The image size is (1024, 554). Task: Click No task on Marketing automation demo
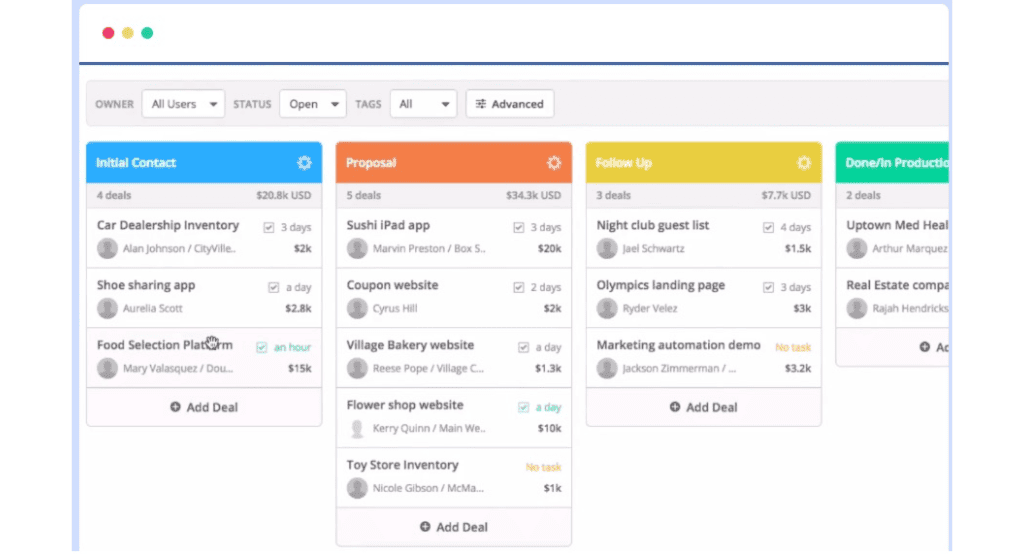click(793, 347)
